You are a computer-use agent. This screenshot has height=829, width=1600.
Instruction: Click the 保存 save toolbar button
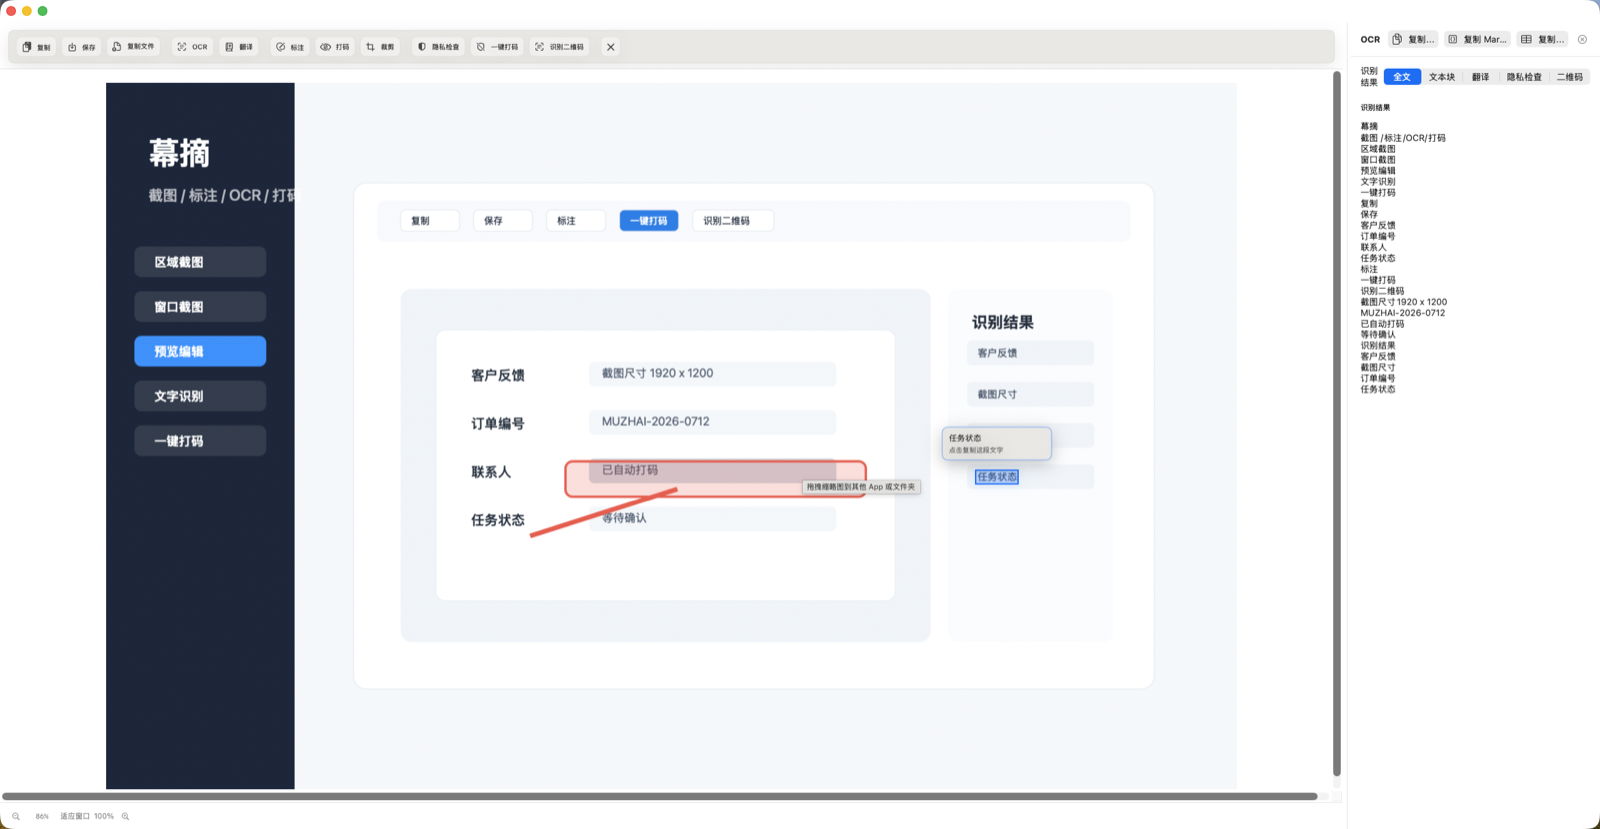[x=81, y=47]
